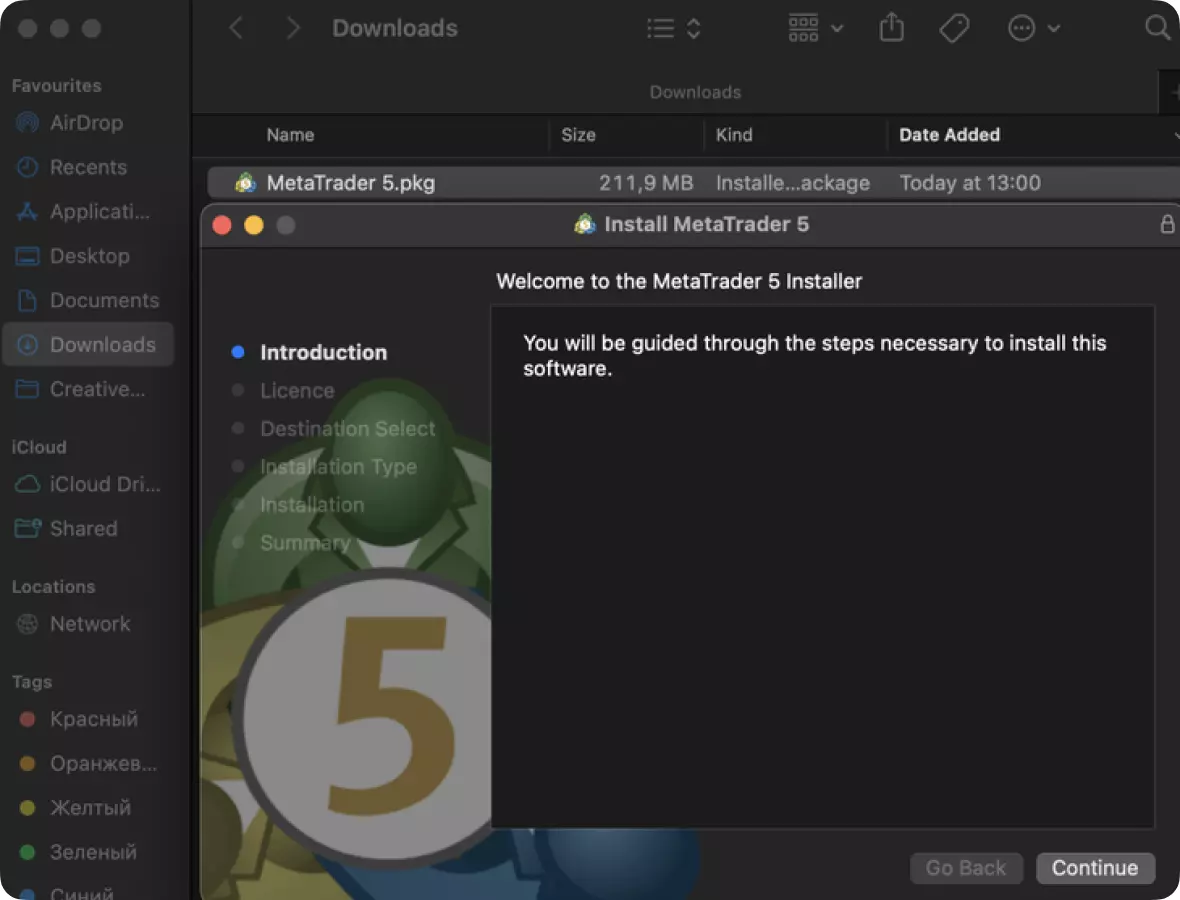Screen dimensions: 1180x900
Task: Select the Destination Select step bullet
Action: [x=237, y=428]
